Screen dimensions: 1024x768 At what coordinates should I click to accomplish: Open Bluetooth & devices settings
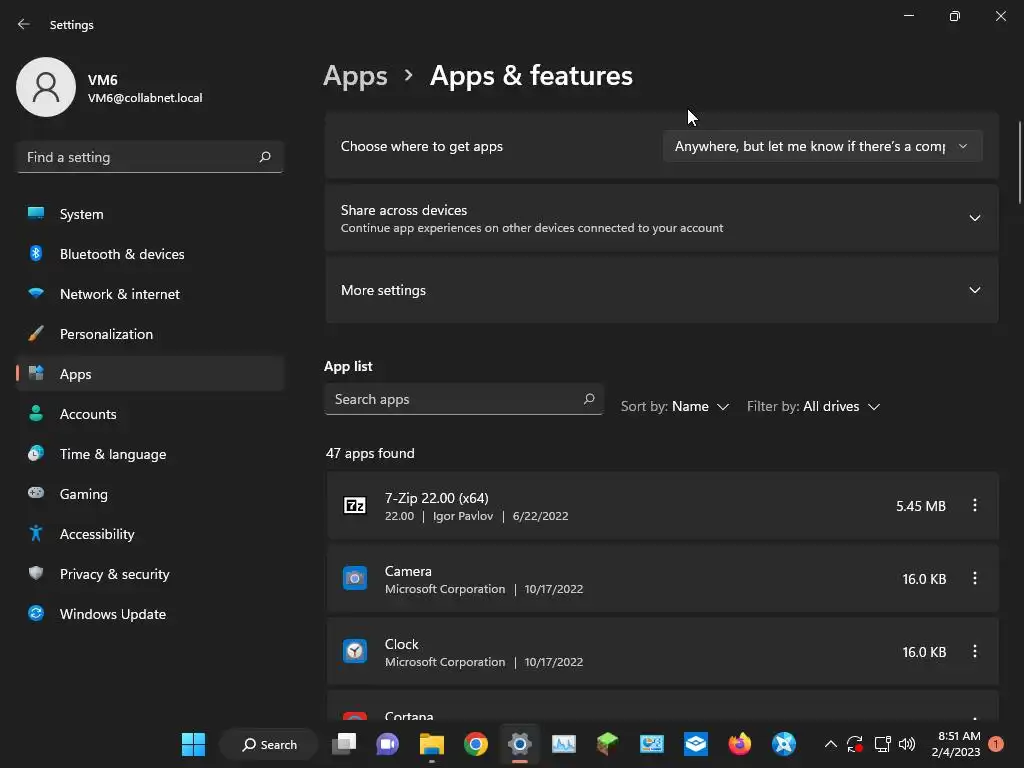150,254
